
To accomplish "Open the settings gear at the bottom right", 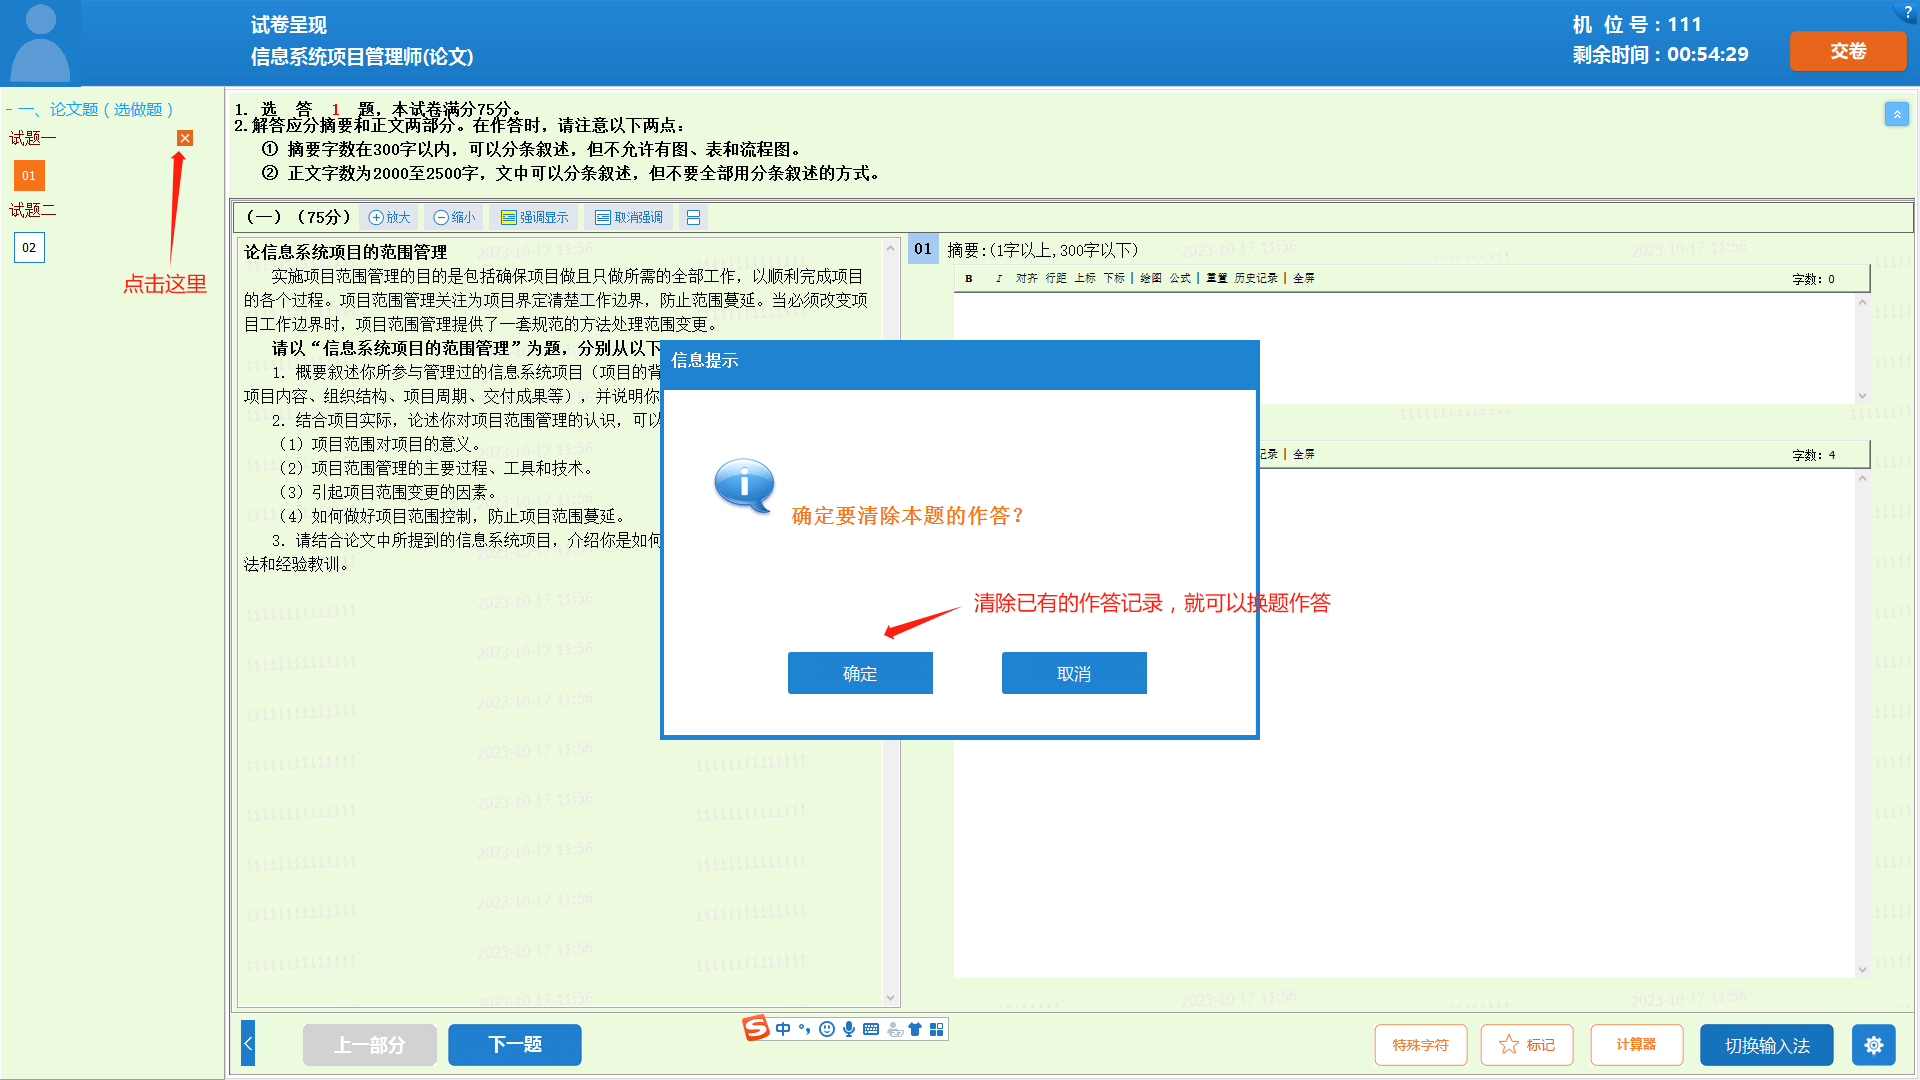I will pos(1873,1045).
